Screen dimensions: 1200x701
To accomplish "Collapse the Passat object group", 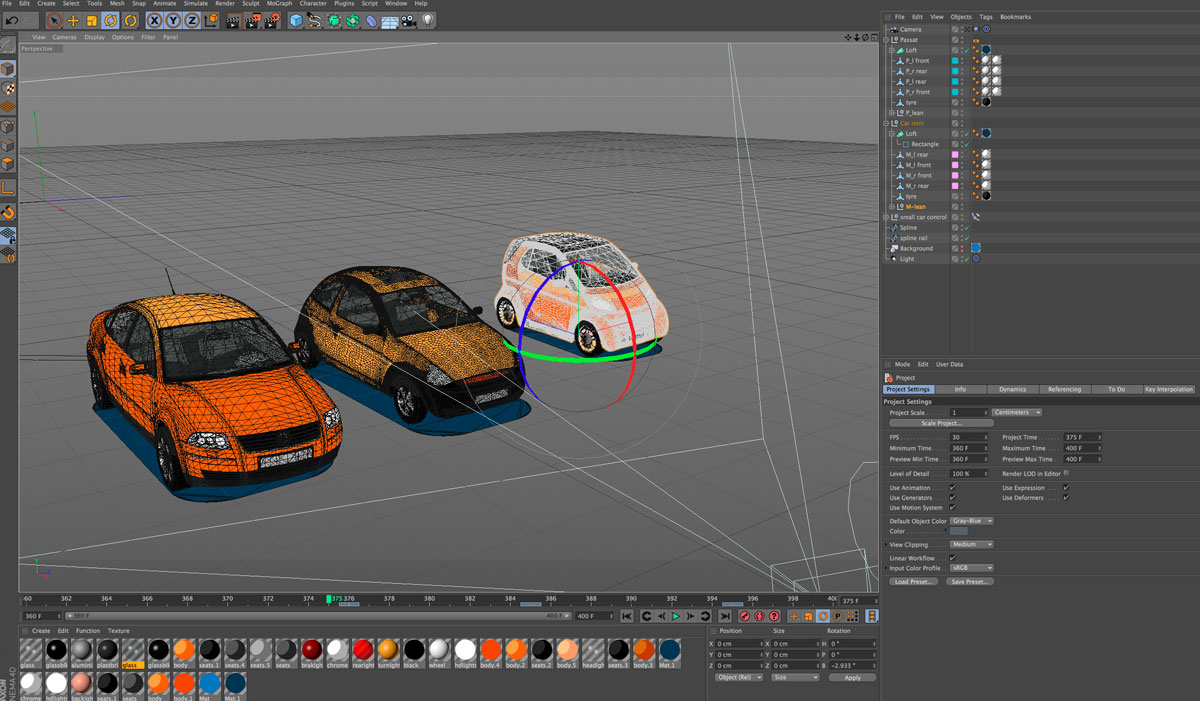I will [887, 40].
